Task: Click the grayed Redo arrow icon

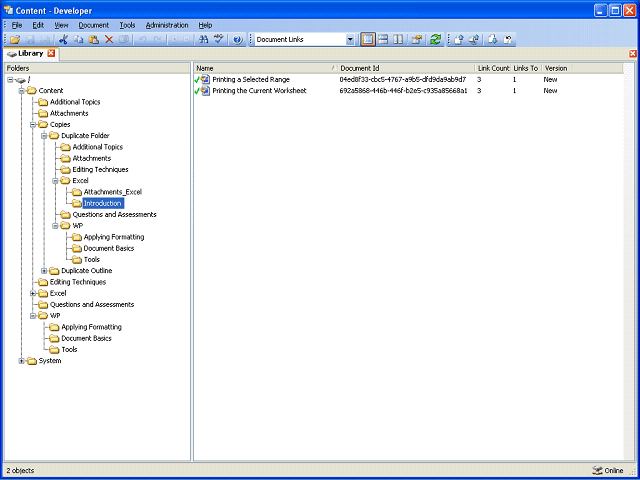Action: (x=158, y=40)
